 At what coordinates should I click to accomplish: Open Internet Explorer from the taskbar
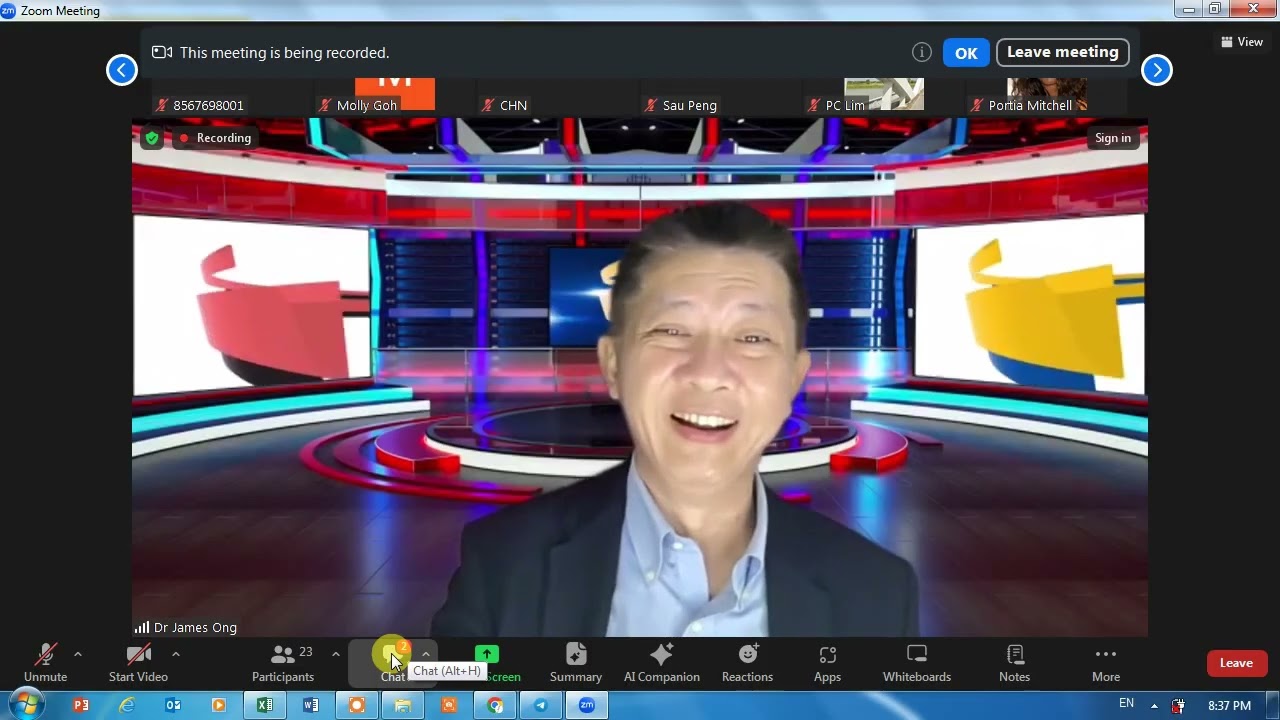(127, 705)
